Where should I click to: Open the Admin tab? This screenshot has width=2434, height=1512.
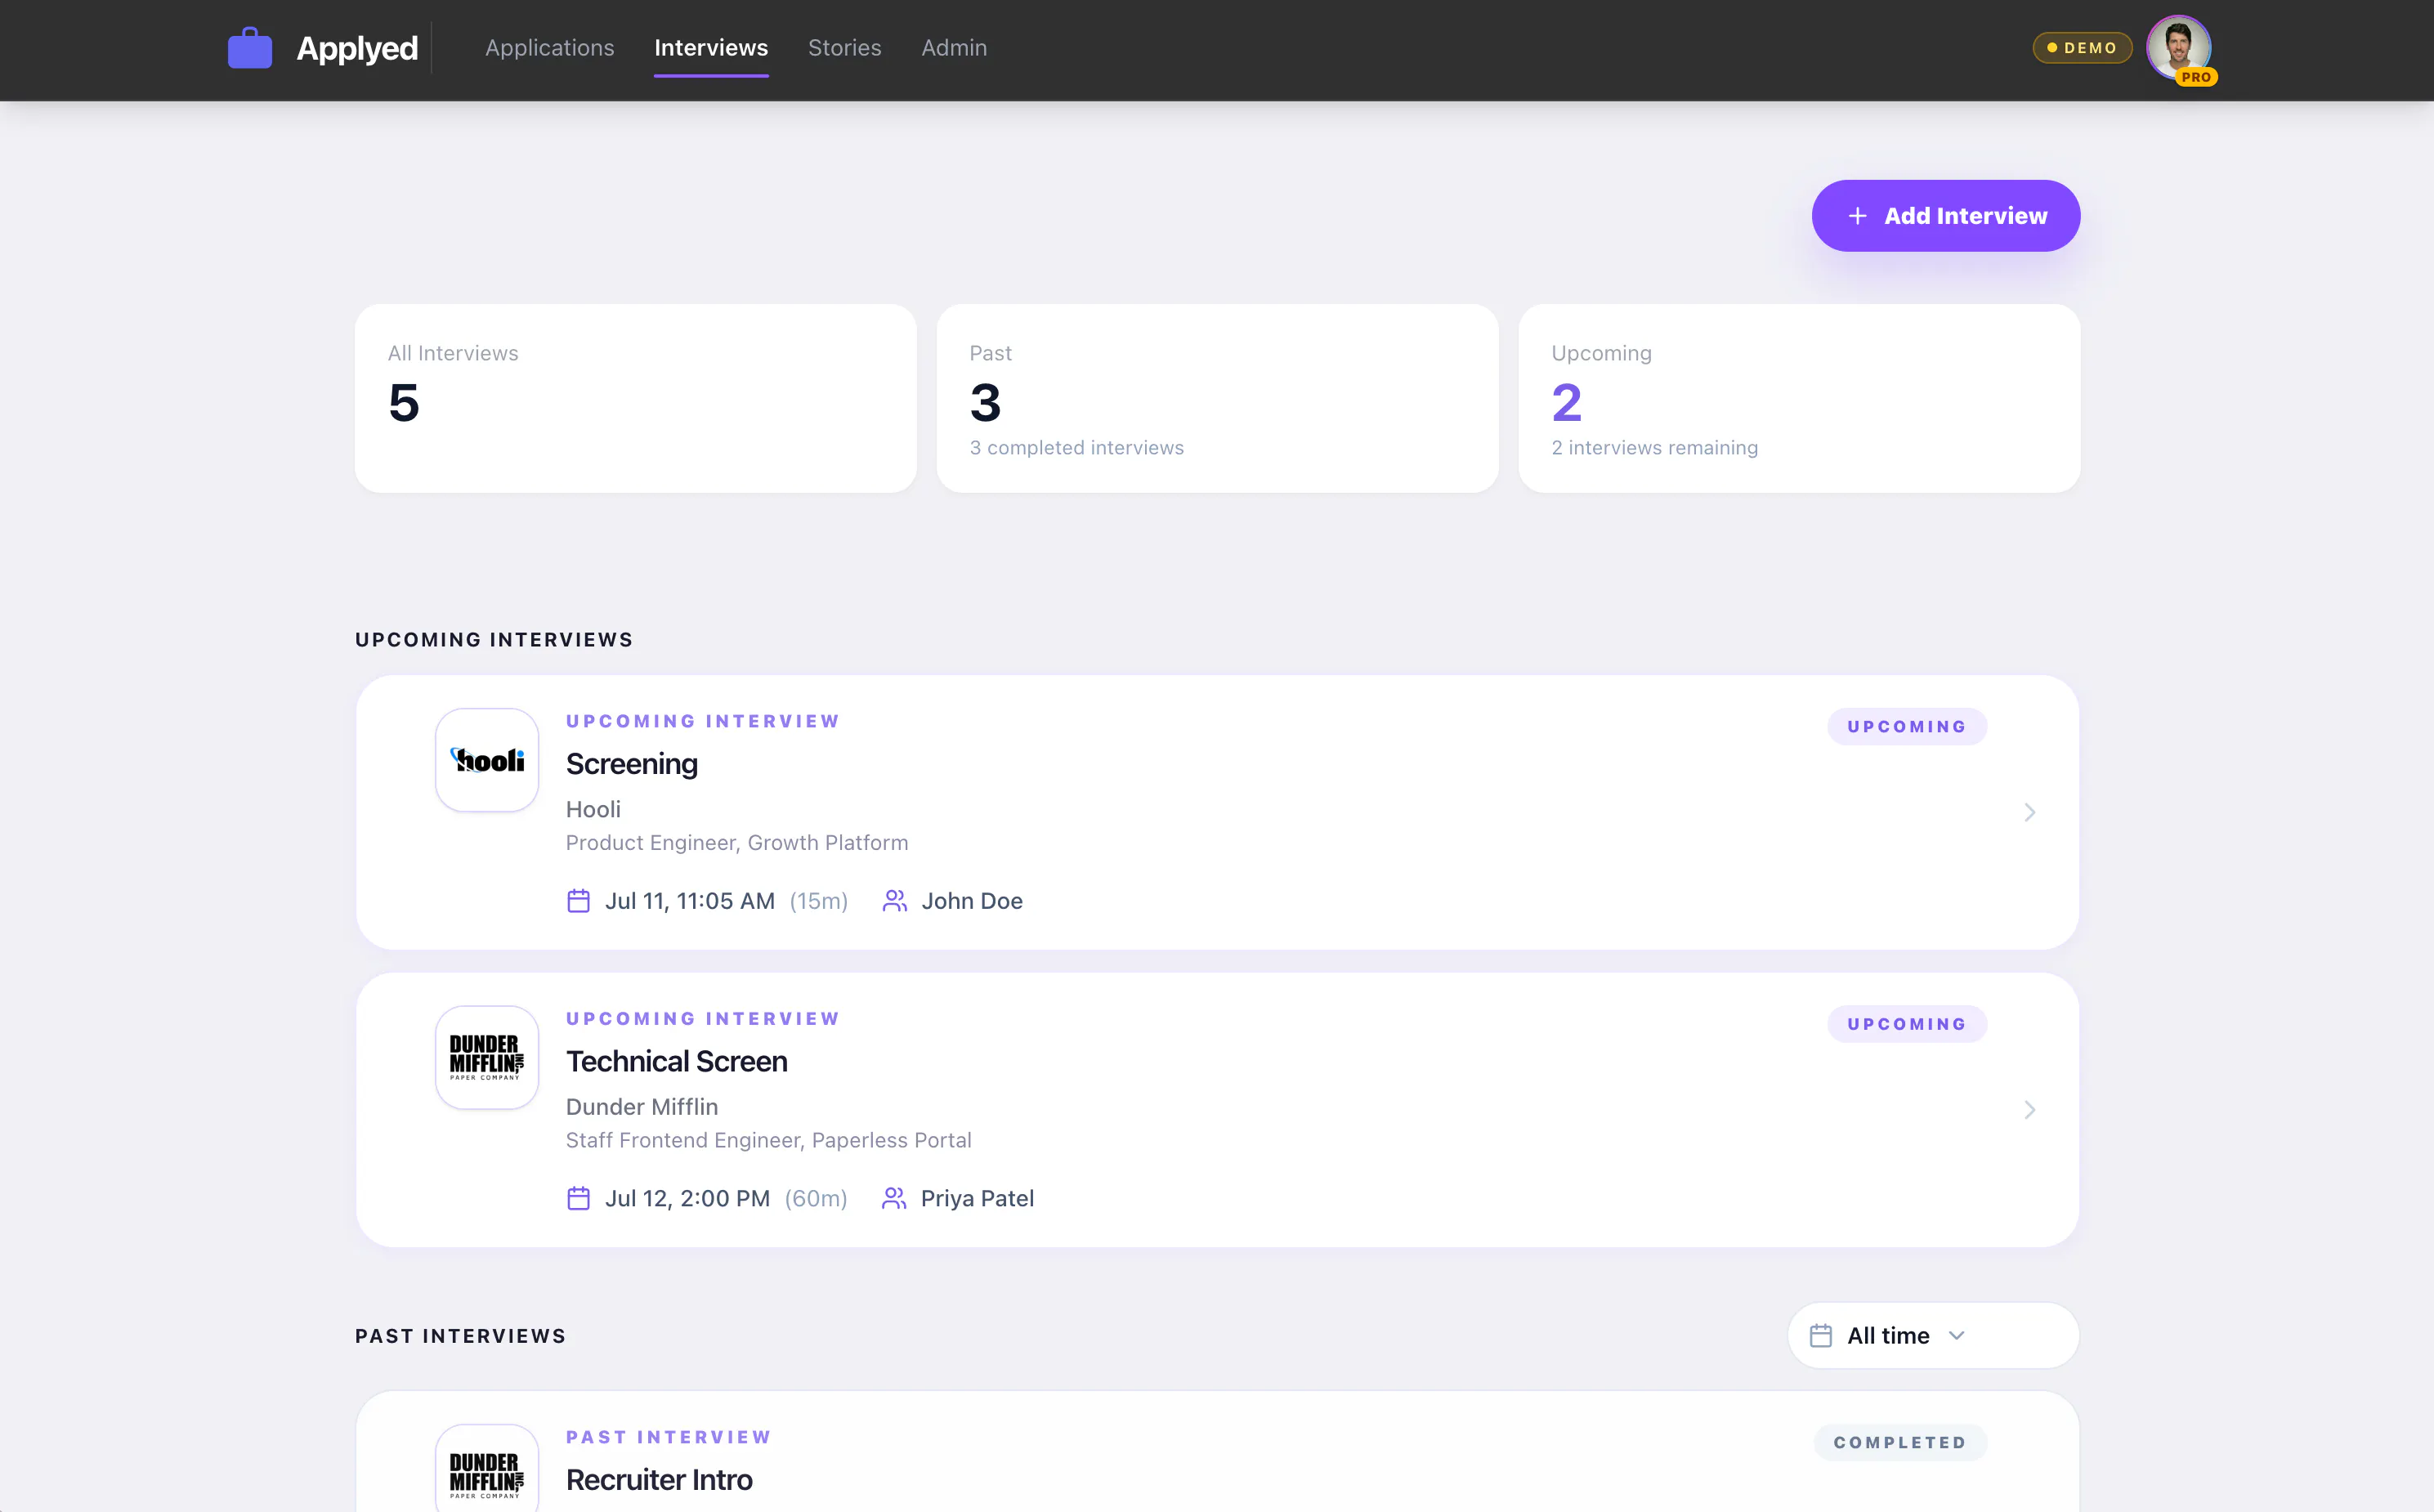954,48
